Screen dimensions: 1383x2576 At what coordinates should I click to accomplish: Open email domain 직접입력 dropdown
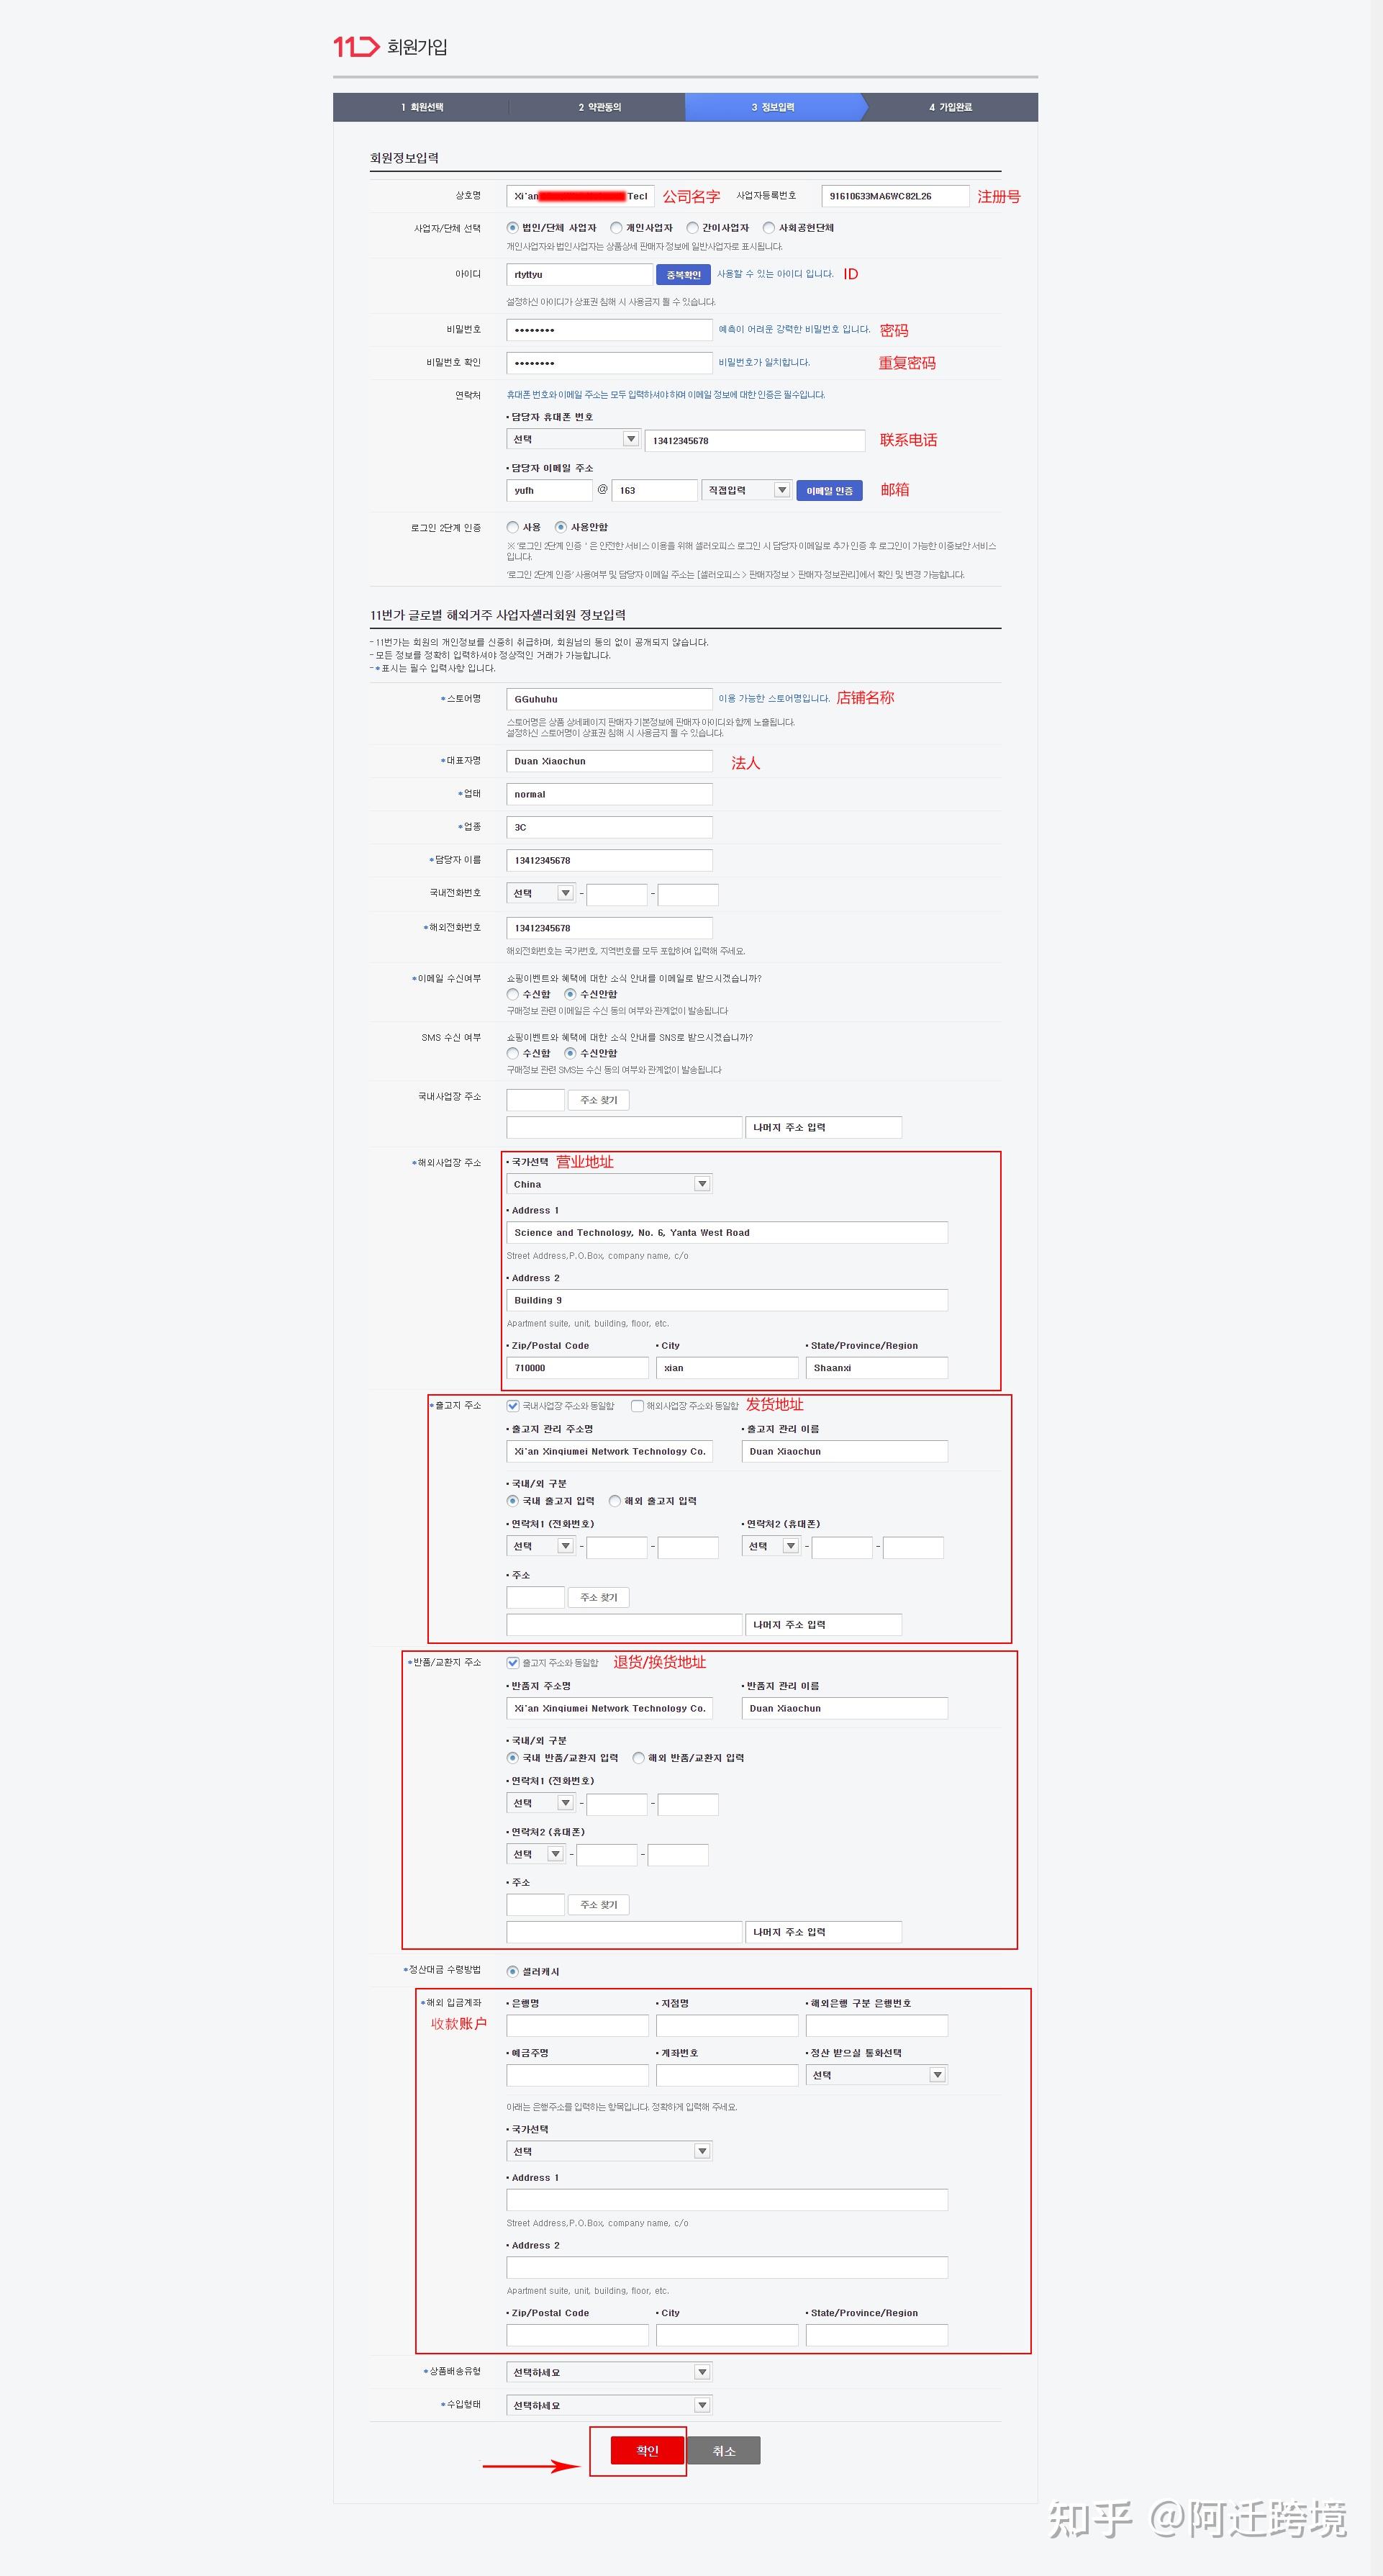746,490
